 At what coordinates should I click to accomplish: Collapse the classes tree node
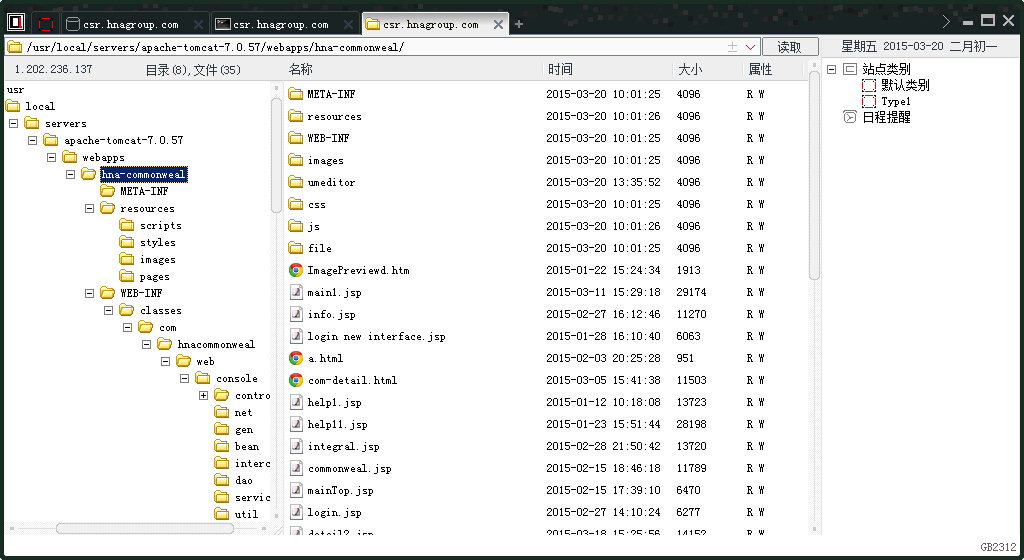(108, 310)
